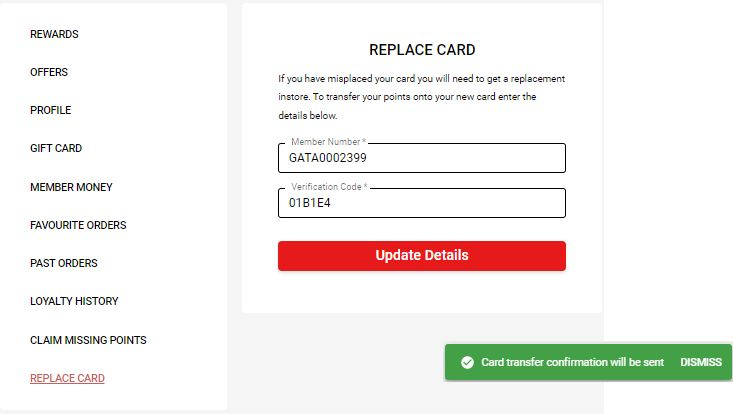The image size is (733, 414).
Task: Focus the Verification Code input field
Action: (x=422, y=203)
